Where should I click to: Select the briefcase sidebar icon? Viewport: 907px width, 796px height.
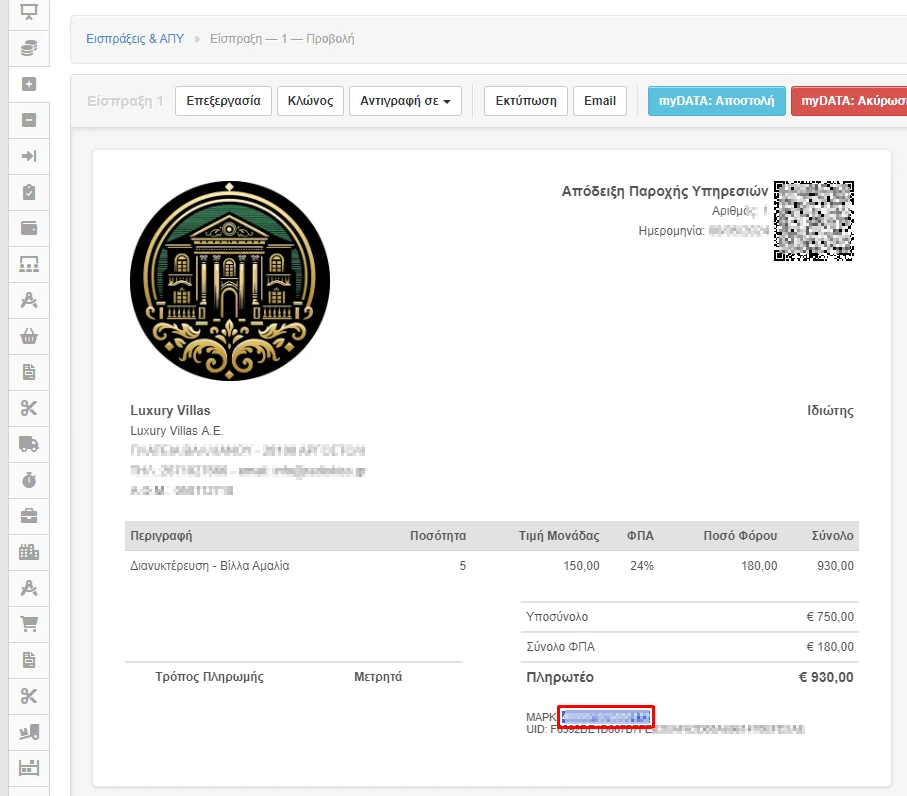[29, 516]
